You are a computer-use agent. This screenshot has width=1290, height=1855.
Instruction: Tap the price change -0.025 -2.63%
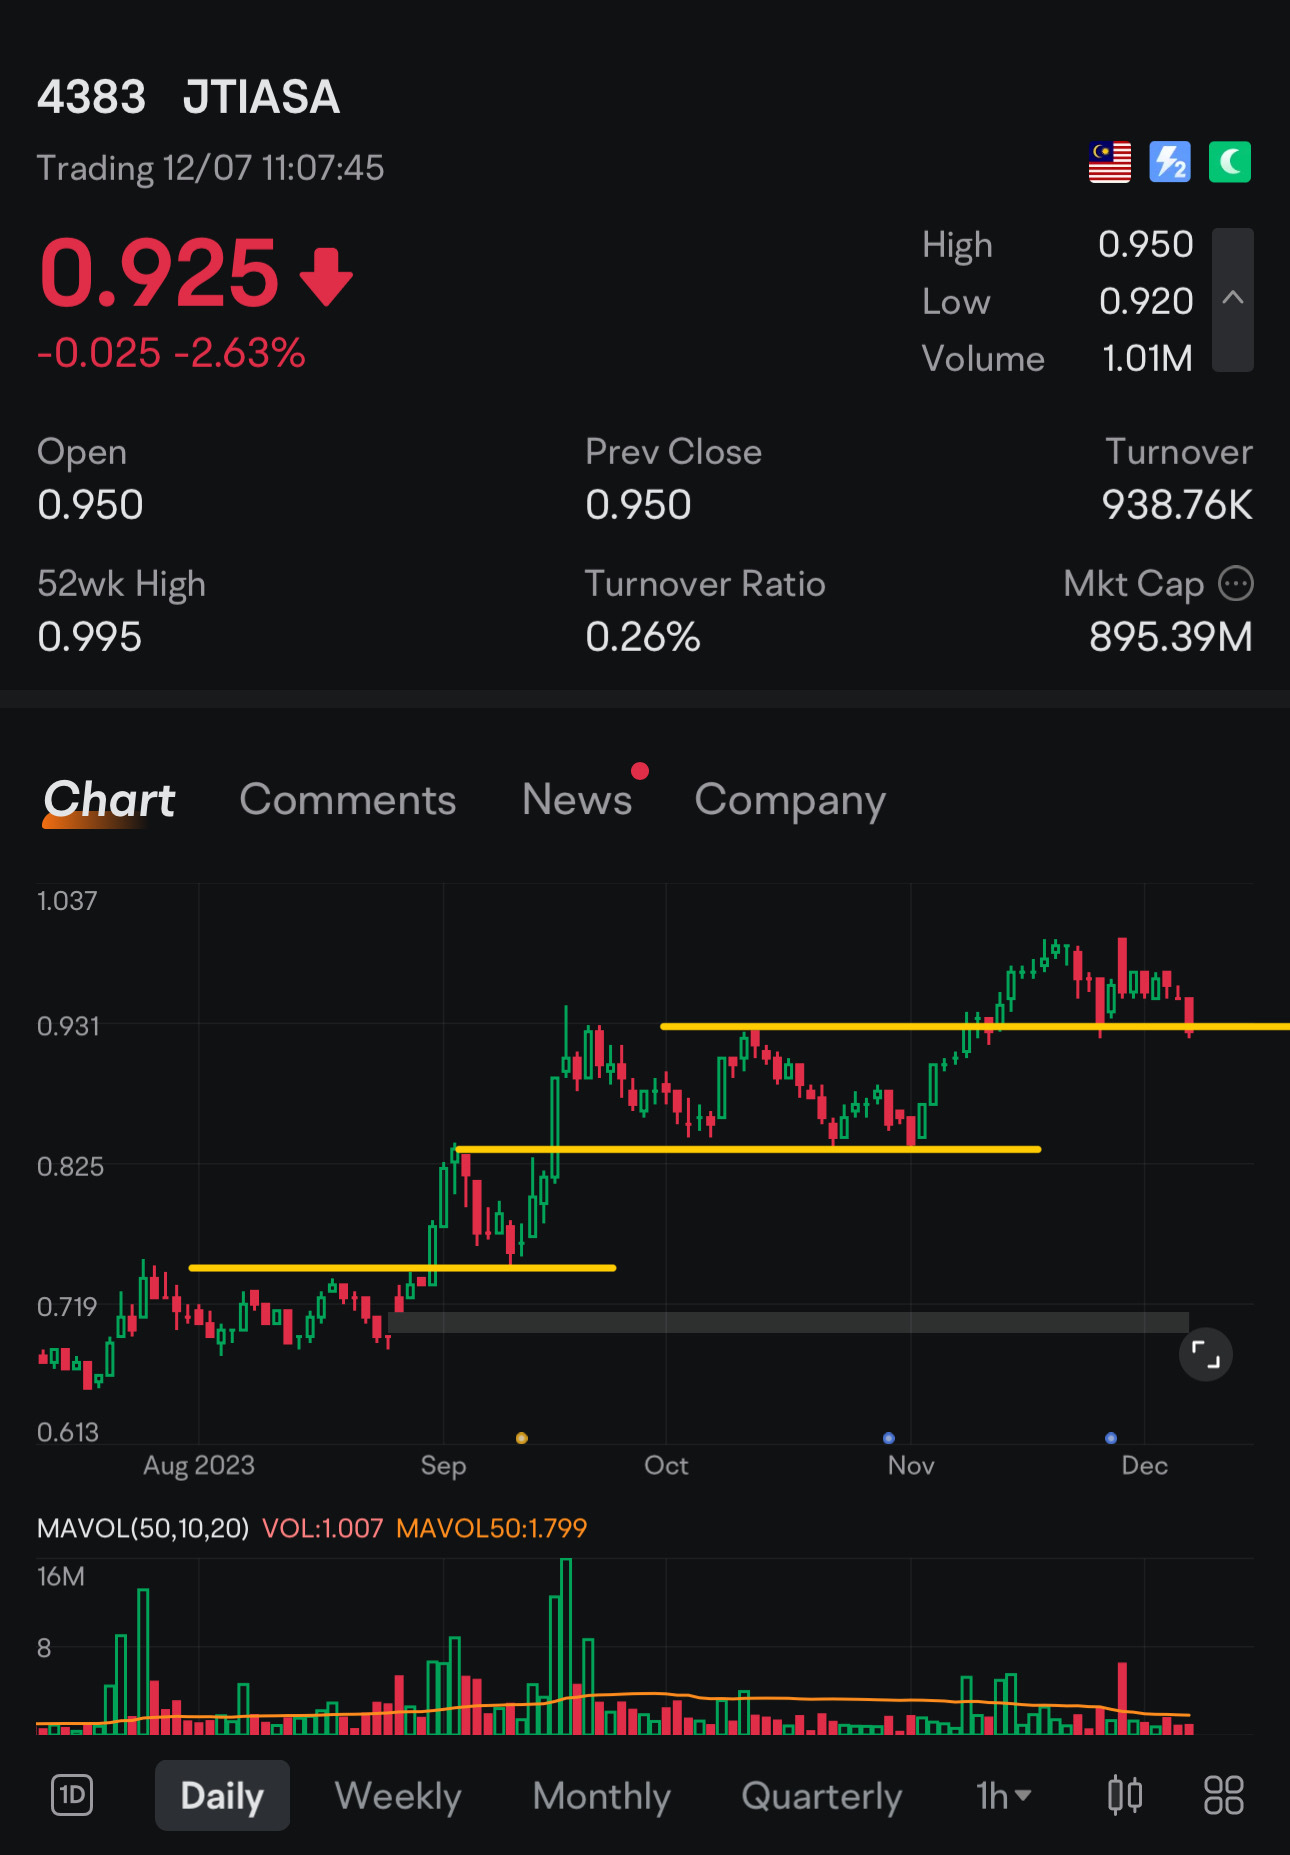point(171,352)
